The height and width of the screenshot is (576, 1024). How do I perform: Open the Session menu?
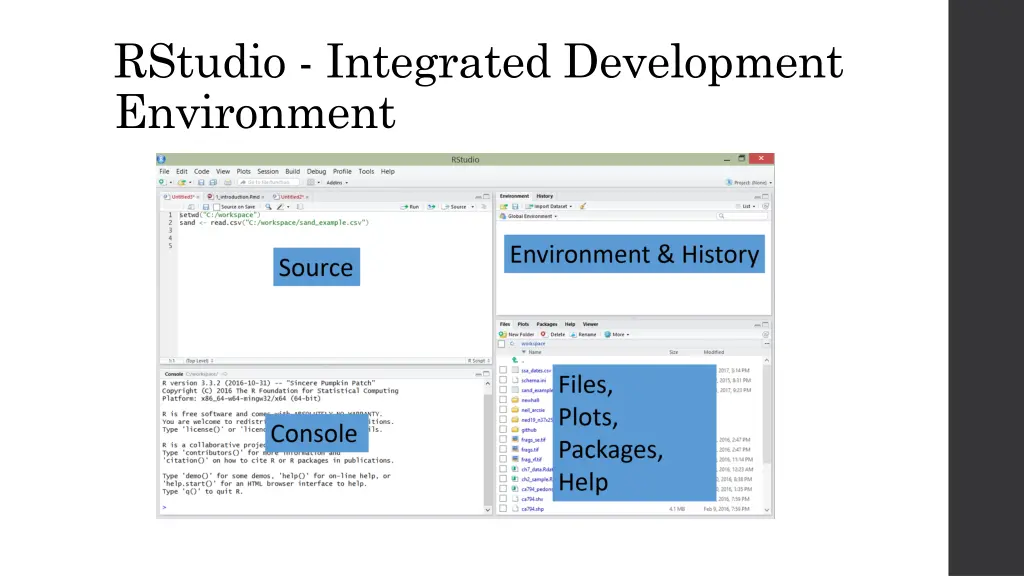point(268,172)
